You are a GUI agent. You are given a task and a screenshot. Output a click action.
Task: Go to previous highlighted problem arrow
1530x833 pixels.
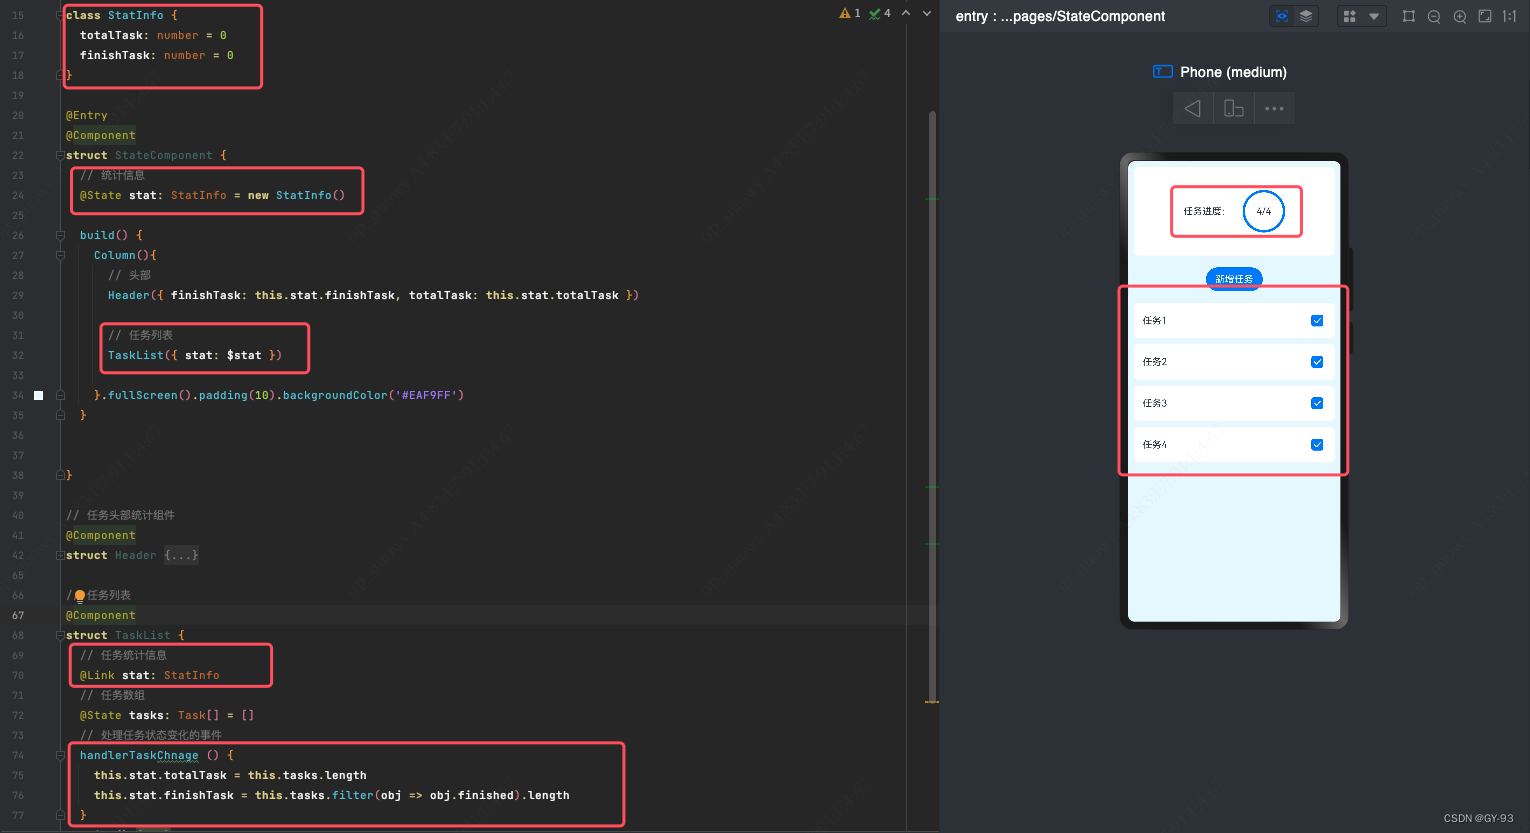point(906,13)
